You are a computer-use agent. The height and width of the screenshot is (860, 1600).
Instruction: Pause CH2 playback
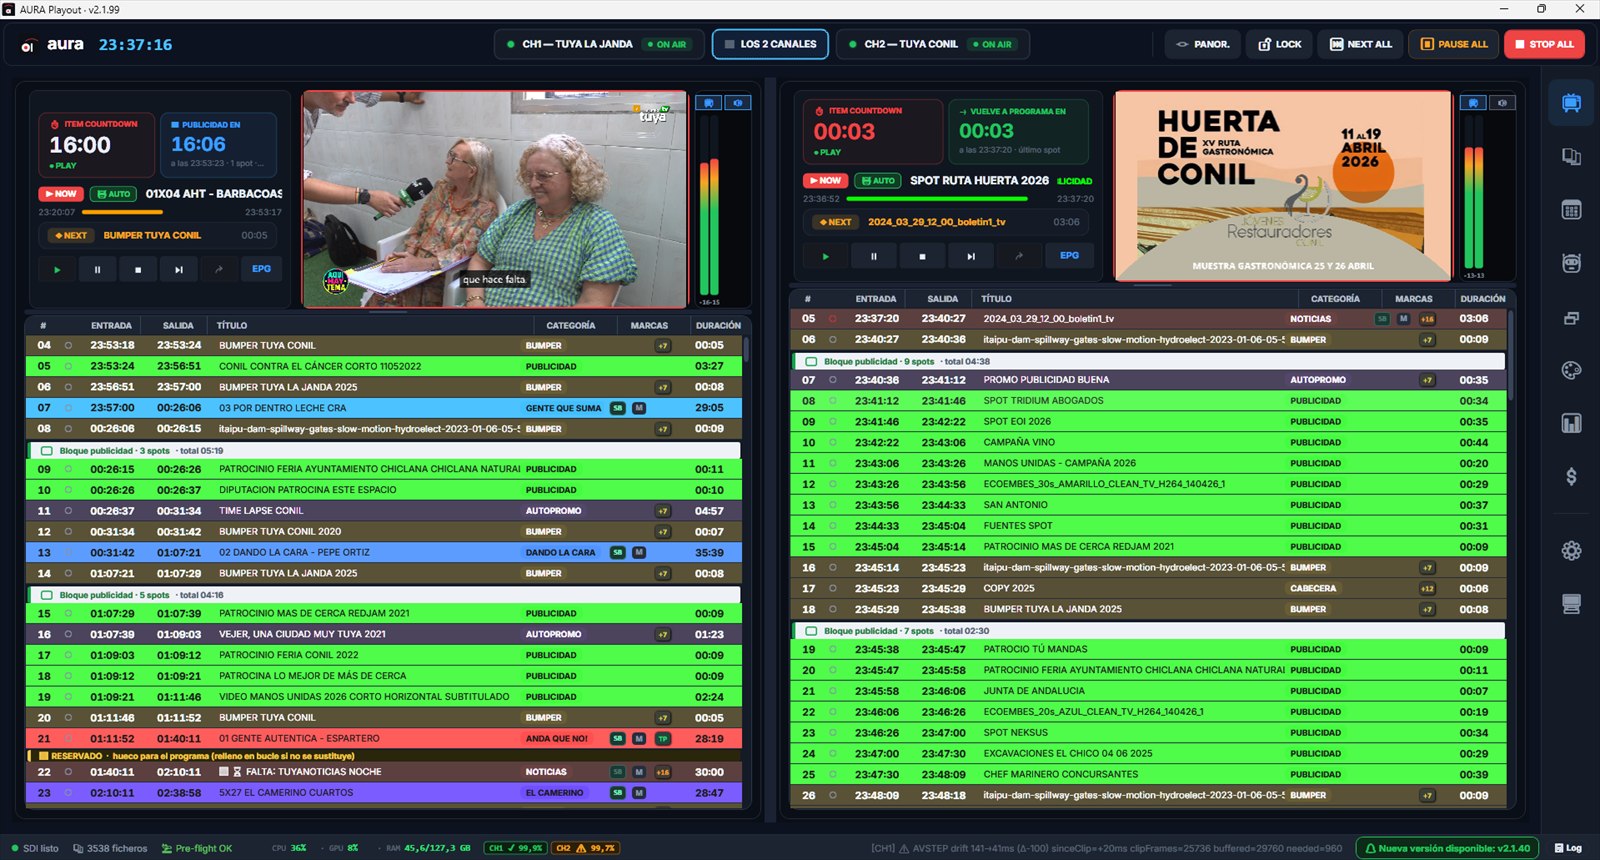pyautogui.click(x=873, y=256)
